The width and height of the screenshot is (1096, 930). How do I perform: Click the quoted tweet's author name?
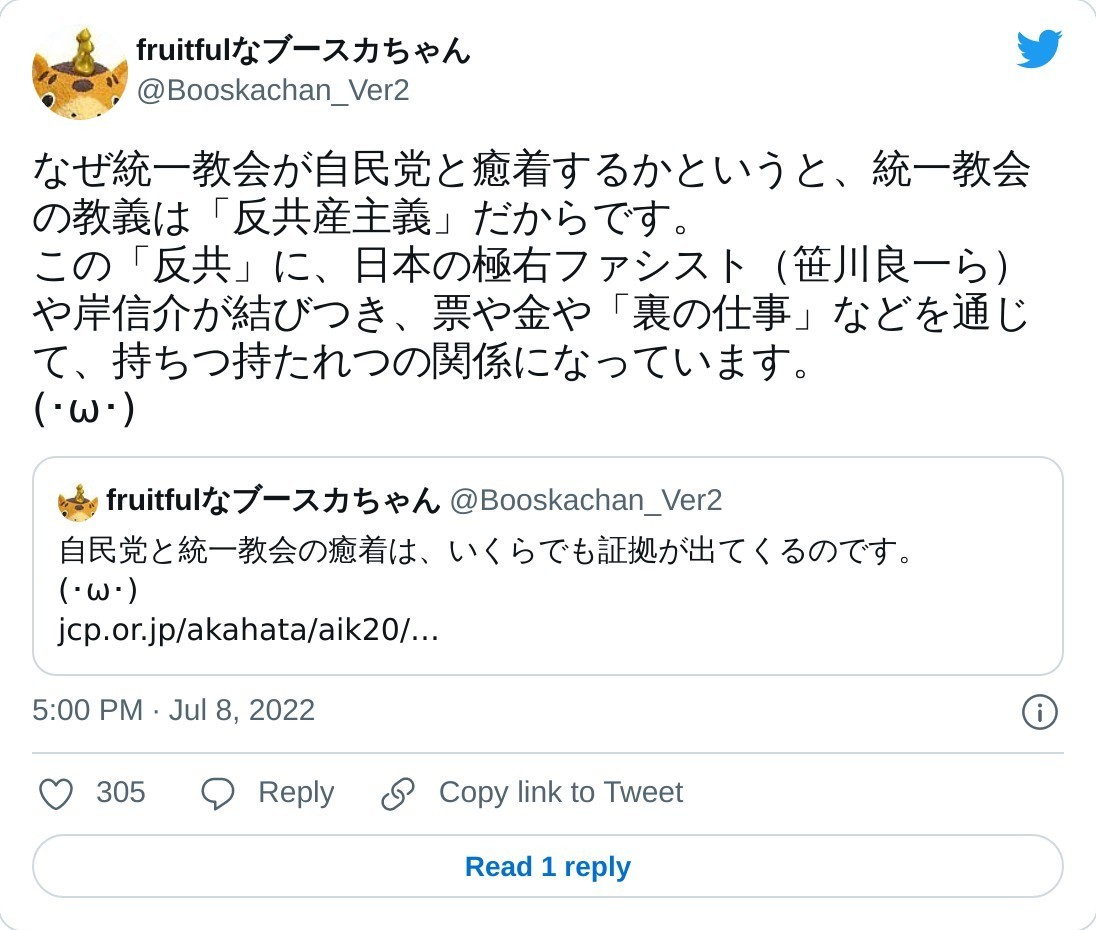tap(273, 500)
